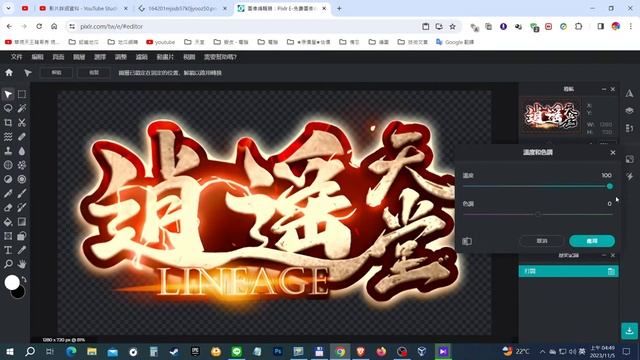Select the Clone stamp tool
The width and height of the screenshot is (640, 360).
[x=8, y=151]
